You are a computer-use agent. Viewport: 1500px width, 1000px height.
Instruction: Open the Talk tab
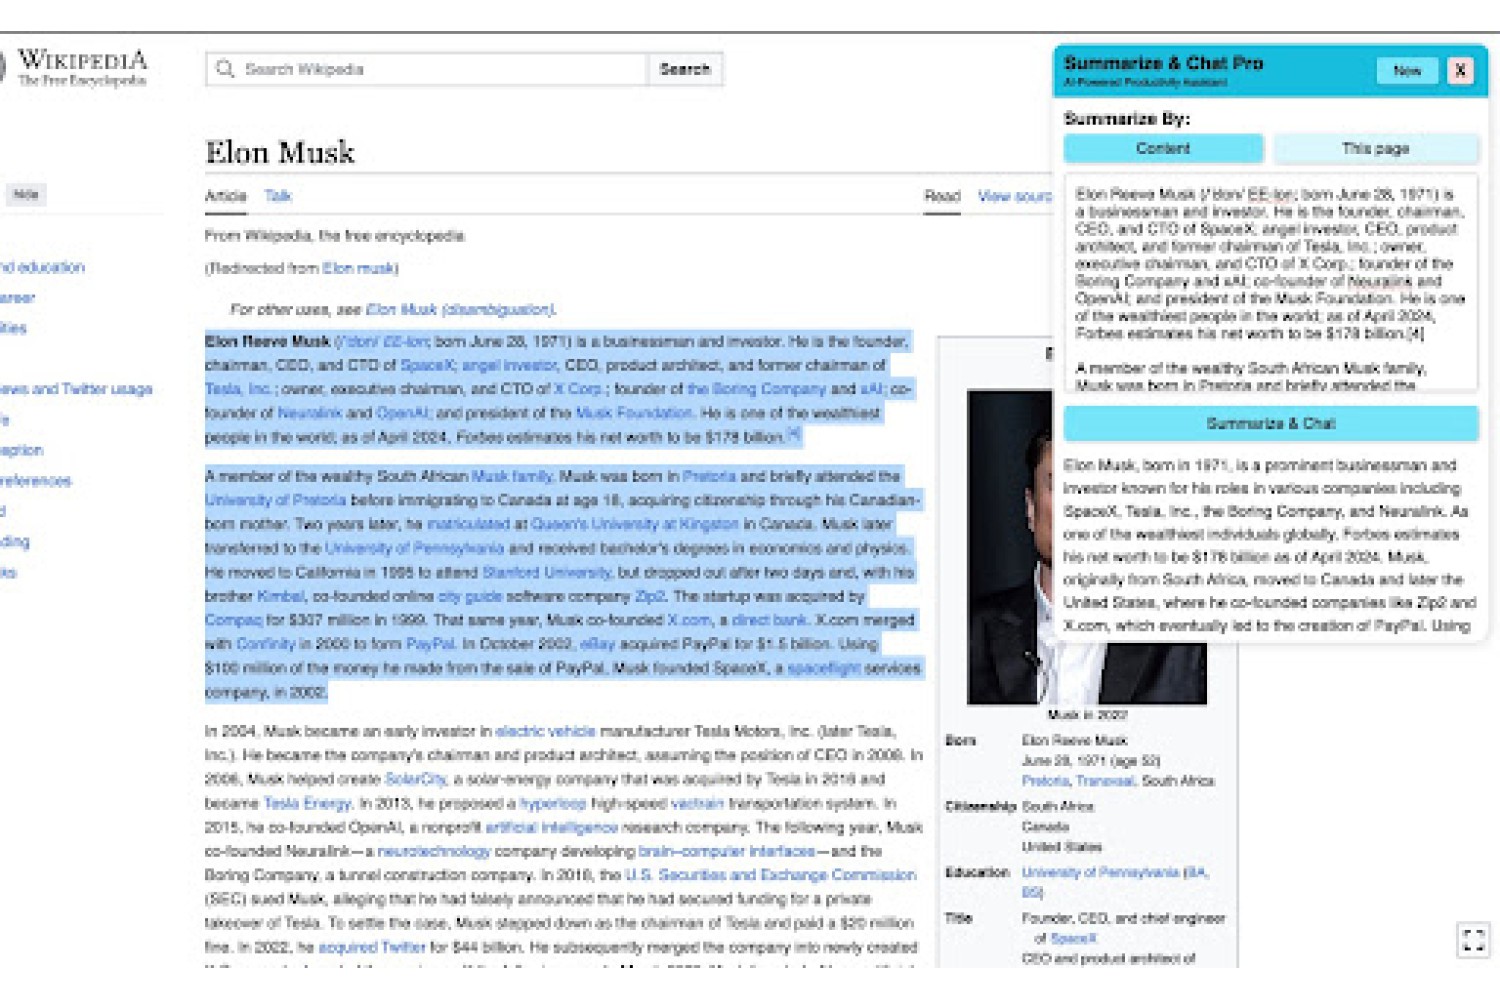coord(278,196)
